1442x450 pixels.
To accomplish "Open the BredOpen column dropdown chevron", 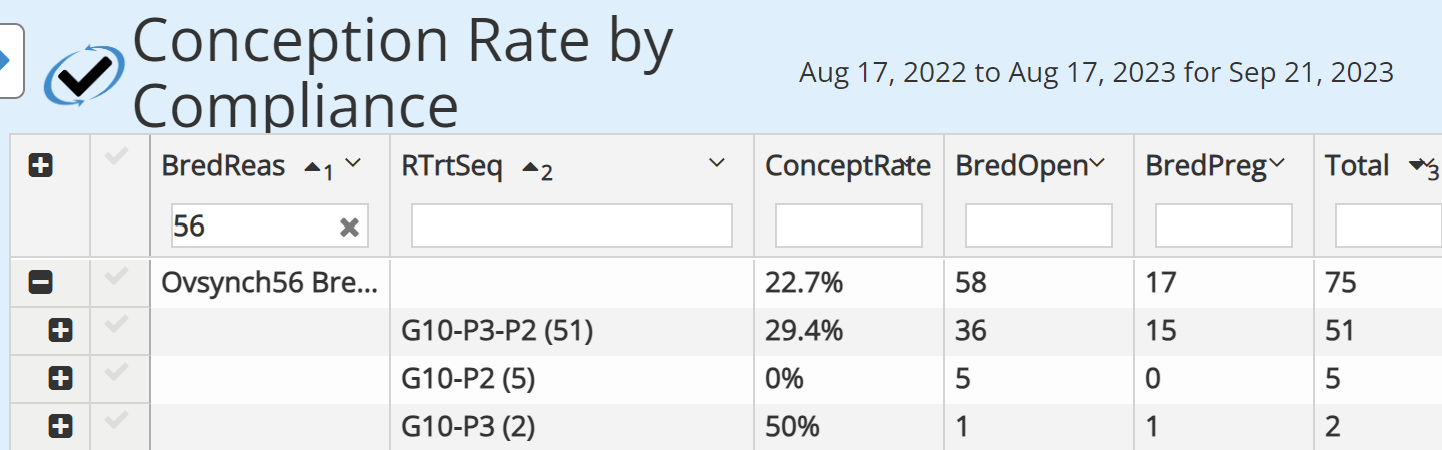I will [x=1097, y=165].
